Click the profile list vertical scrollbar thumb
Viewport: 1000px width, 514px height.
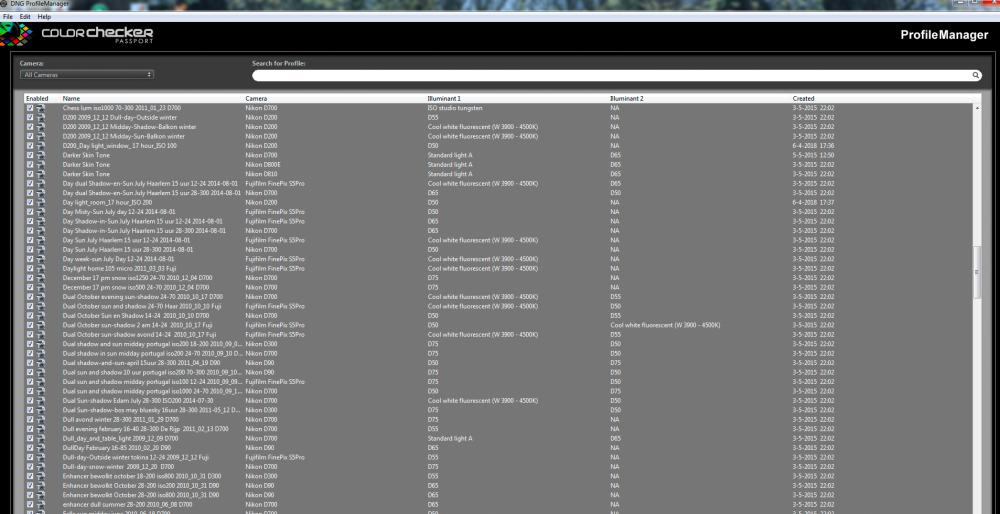977,272
